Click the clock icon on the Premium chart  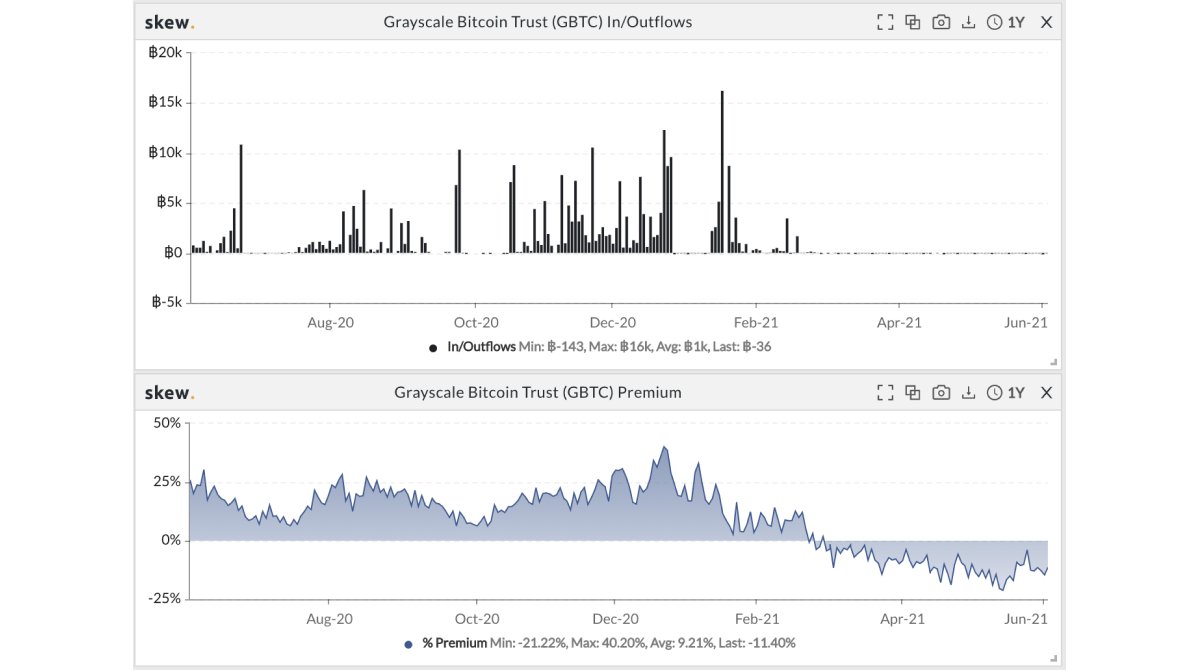click(x=995, y=392)
